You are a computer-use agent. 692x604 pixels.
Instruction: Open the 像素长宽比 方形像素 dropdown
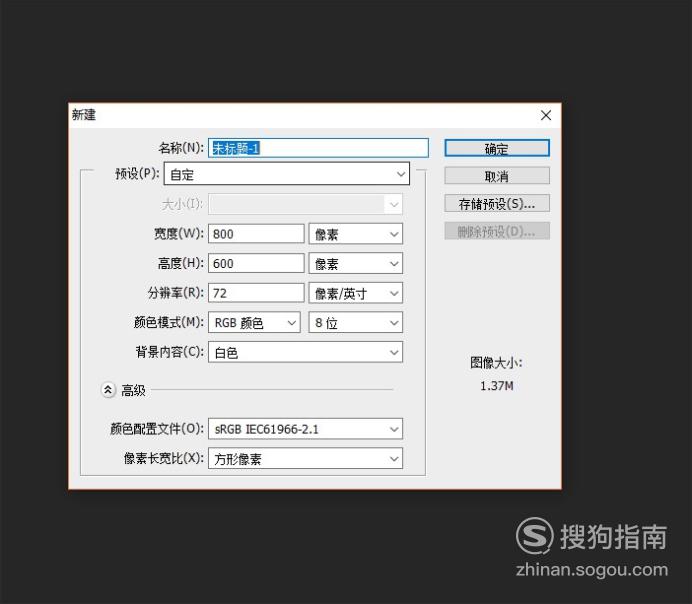coord(305,458)
